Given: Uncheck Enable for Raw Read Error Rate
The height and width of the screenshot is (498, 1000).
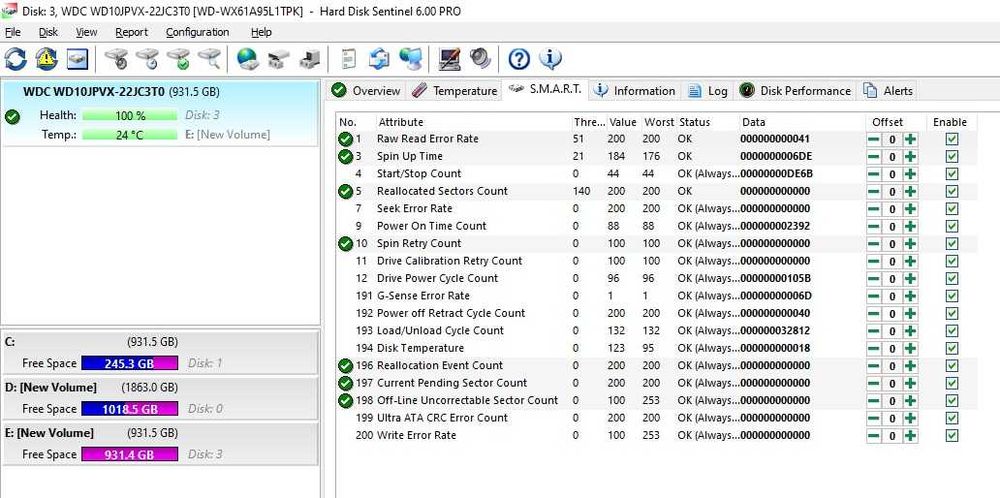Looking at the screenshot, I should tap(952, 139).
